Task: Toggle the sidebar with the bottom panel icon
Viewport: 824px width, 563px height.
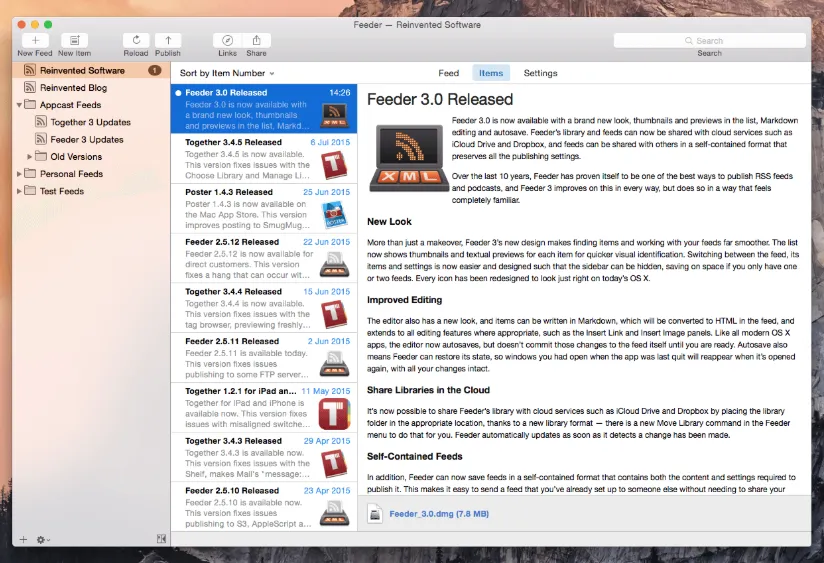Action: coord(161,539)
